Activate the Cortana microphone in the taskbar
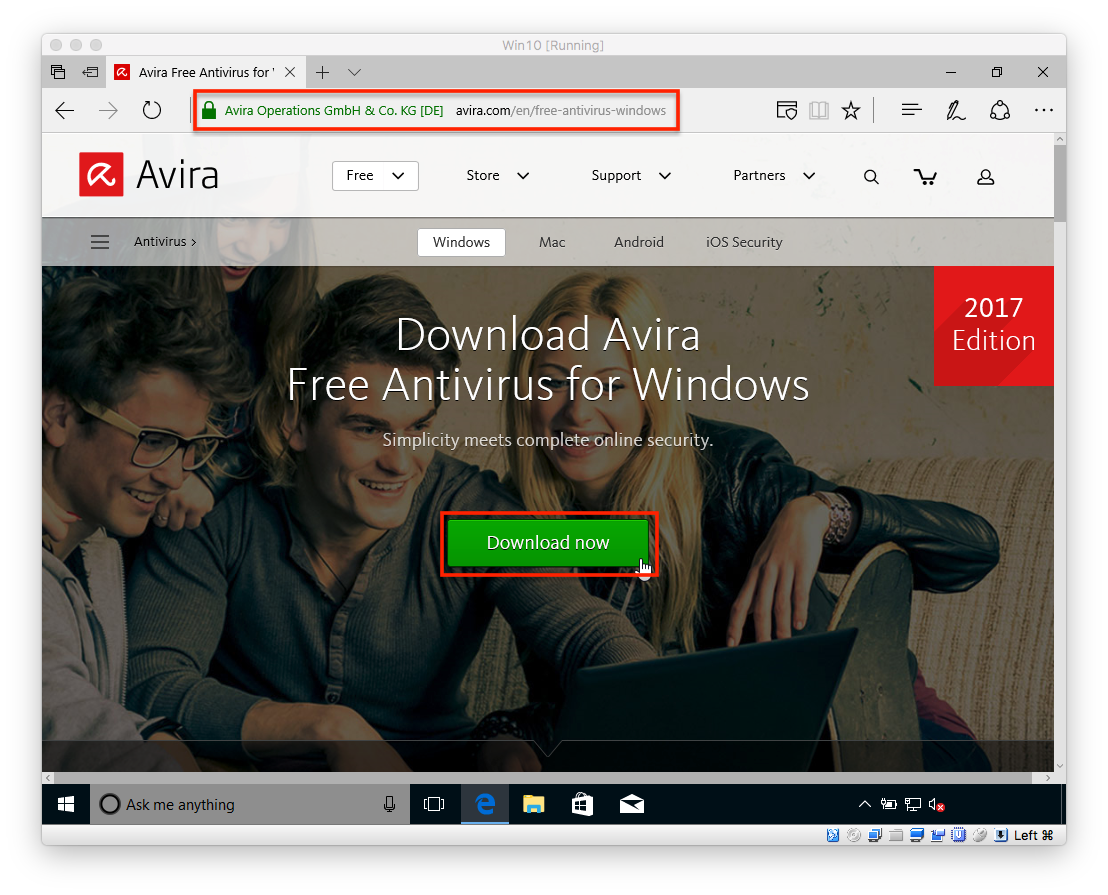1108x895 pixels. (389, 803)
